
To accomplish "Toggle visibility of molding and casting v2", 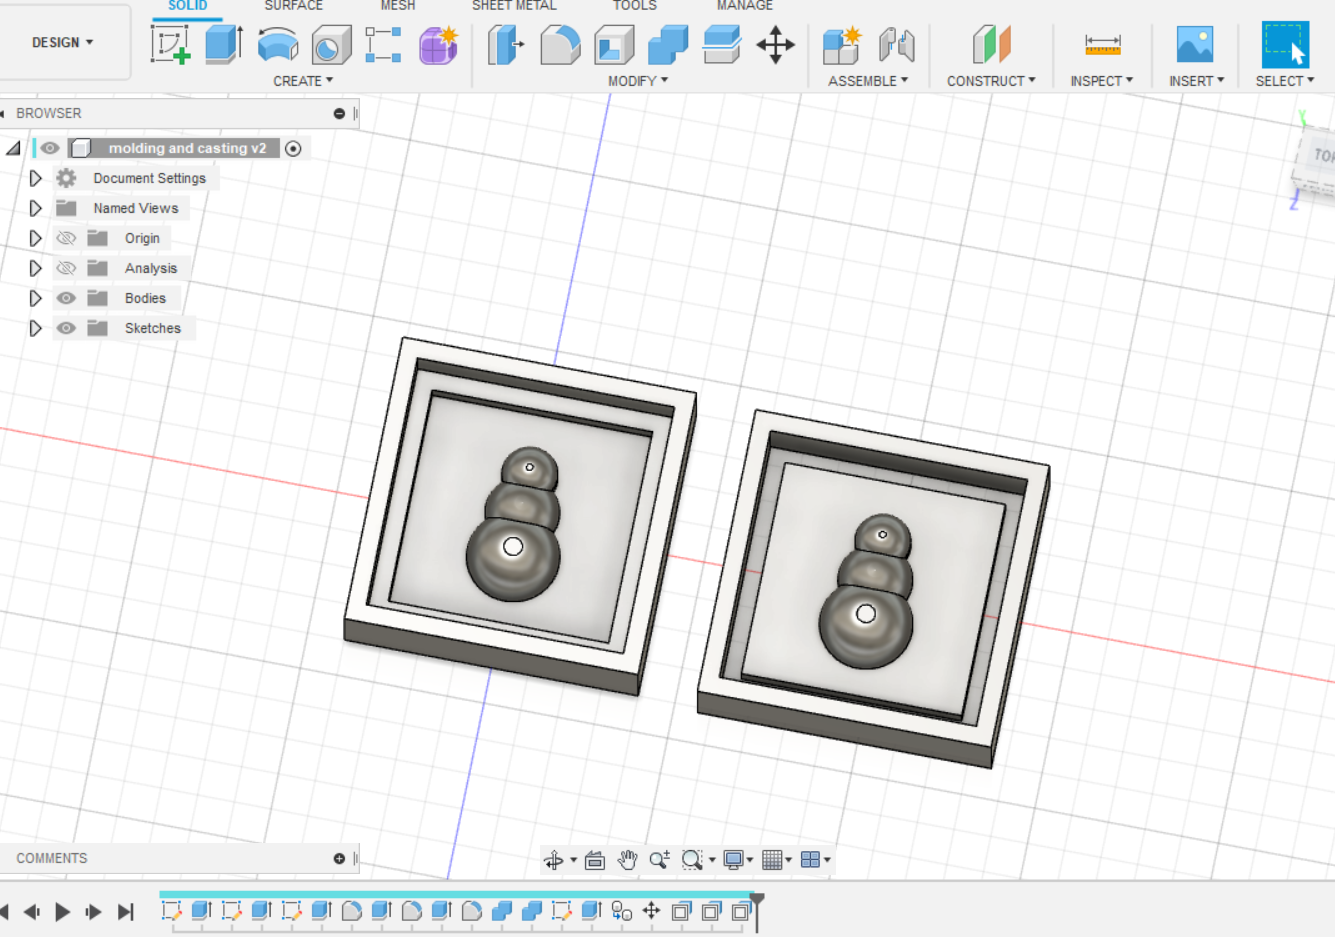I will pos(50,148).
